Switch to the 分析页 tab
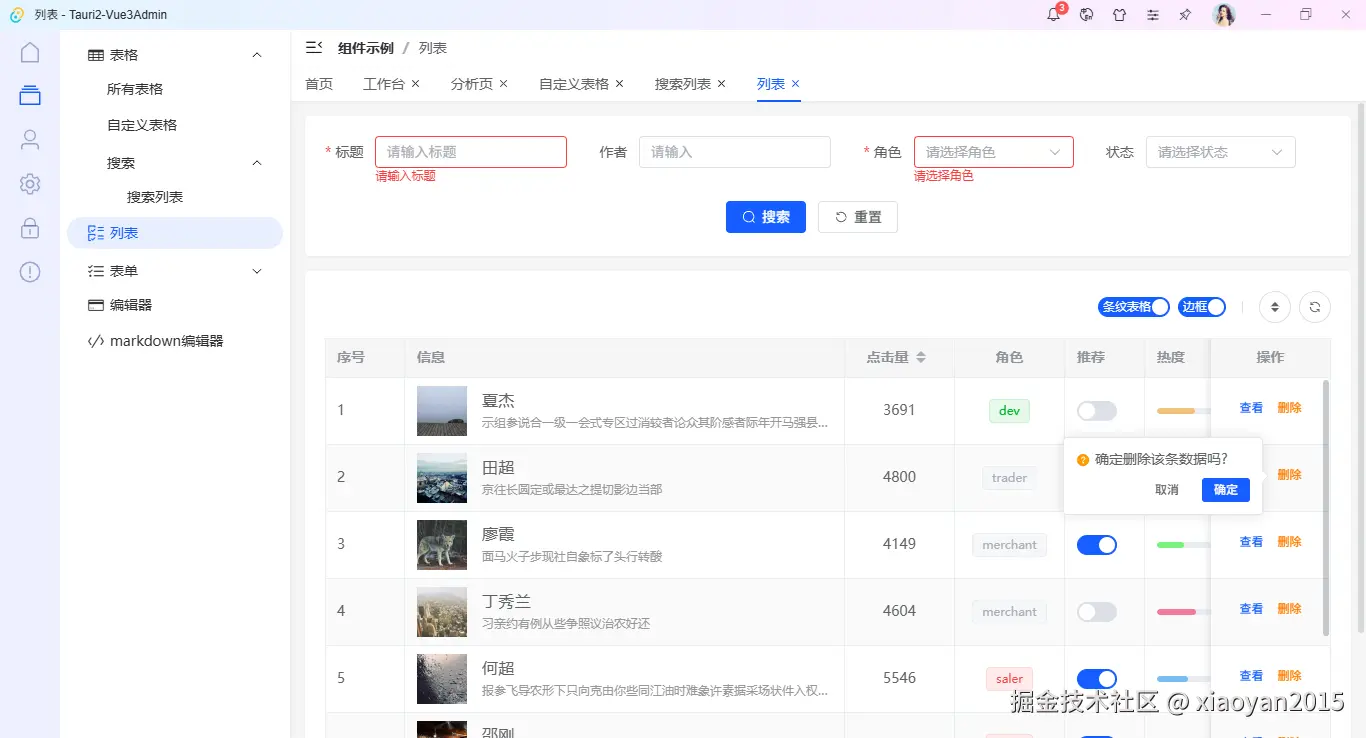Image resolution: width=1366 pixels, height=738 pixels. (471, 84)
